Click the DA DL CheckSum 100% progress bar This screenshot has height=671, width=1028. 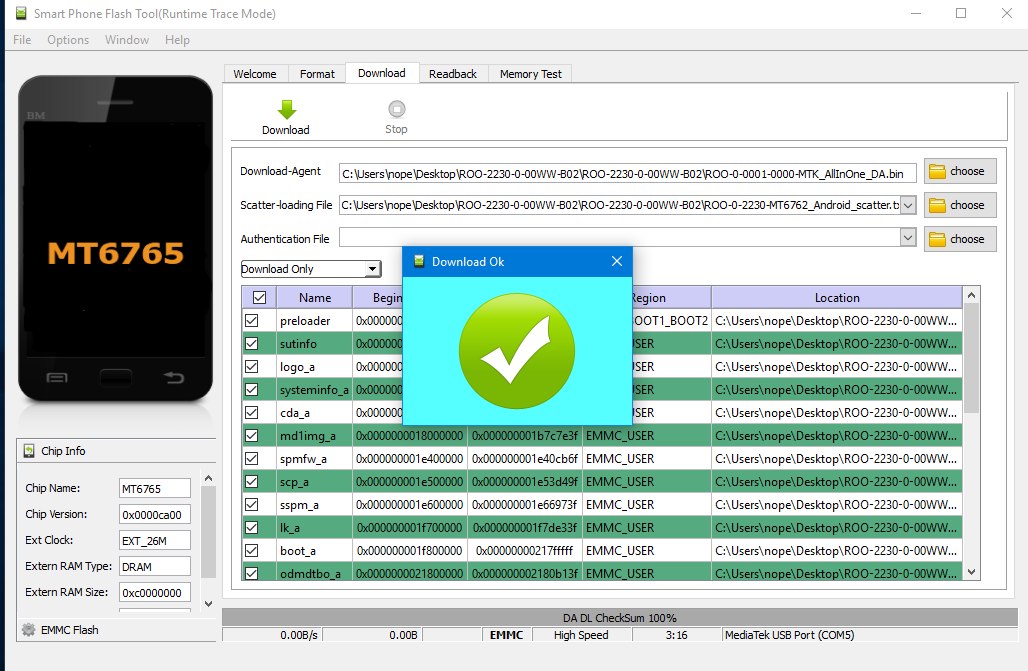tap(620, 617)
